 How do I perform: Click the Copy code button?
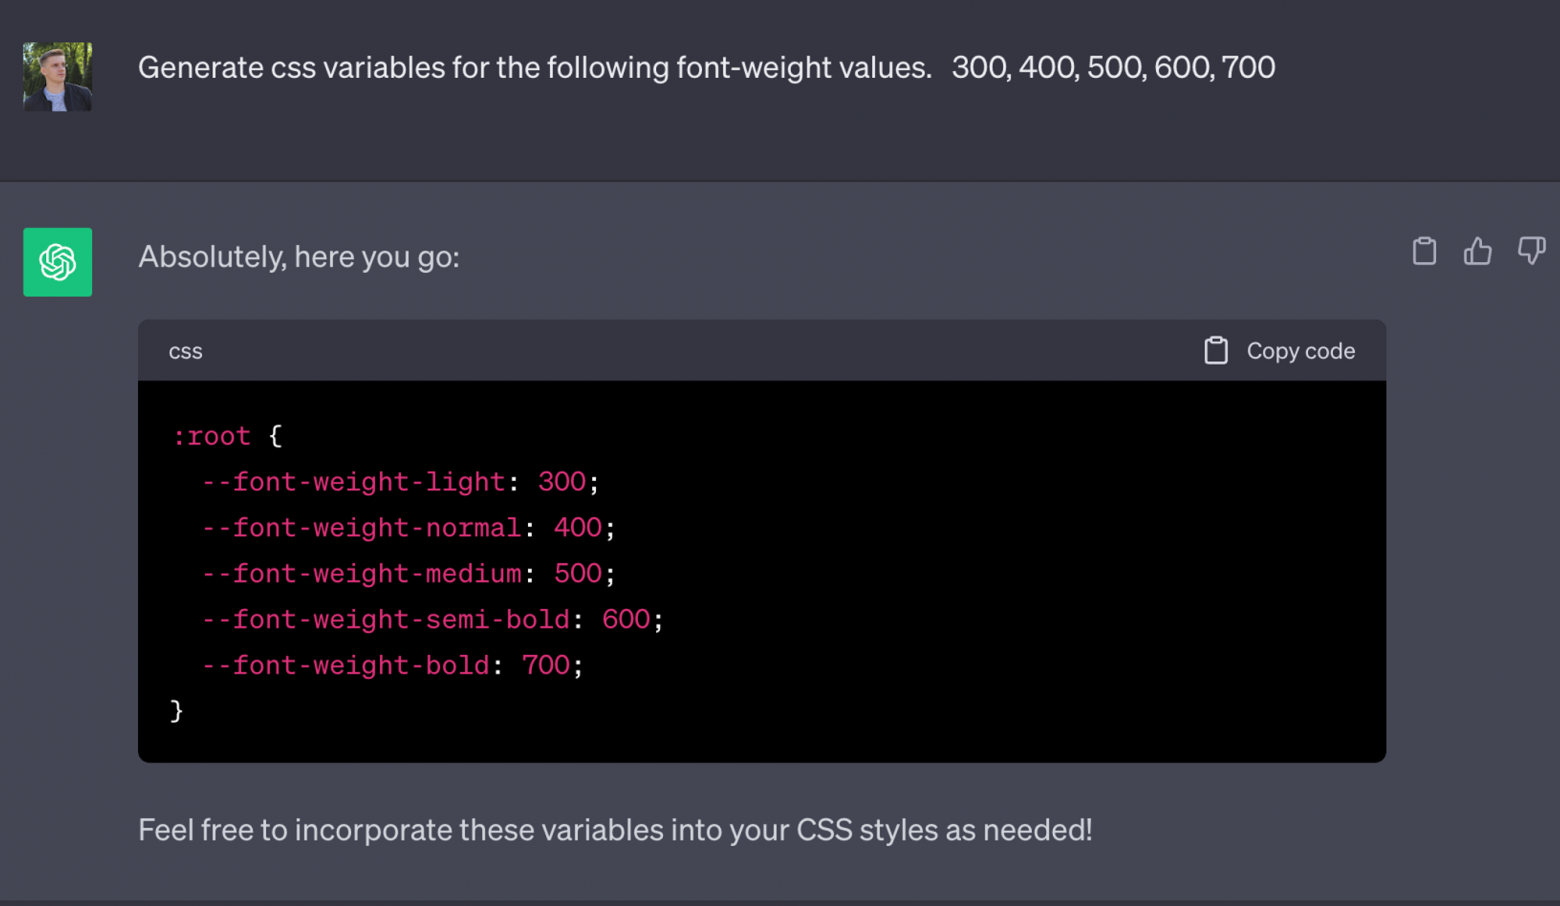pos(1279,351)
